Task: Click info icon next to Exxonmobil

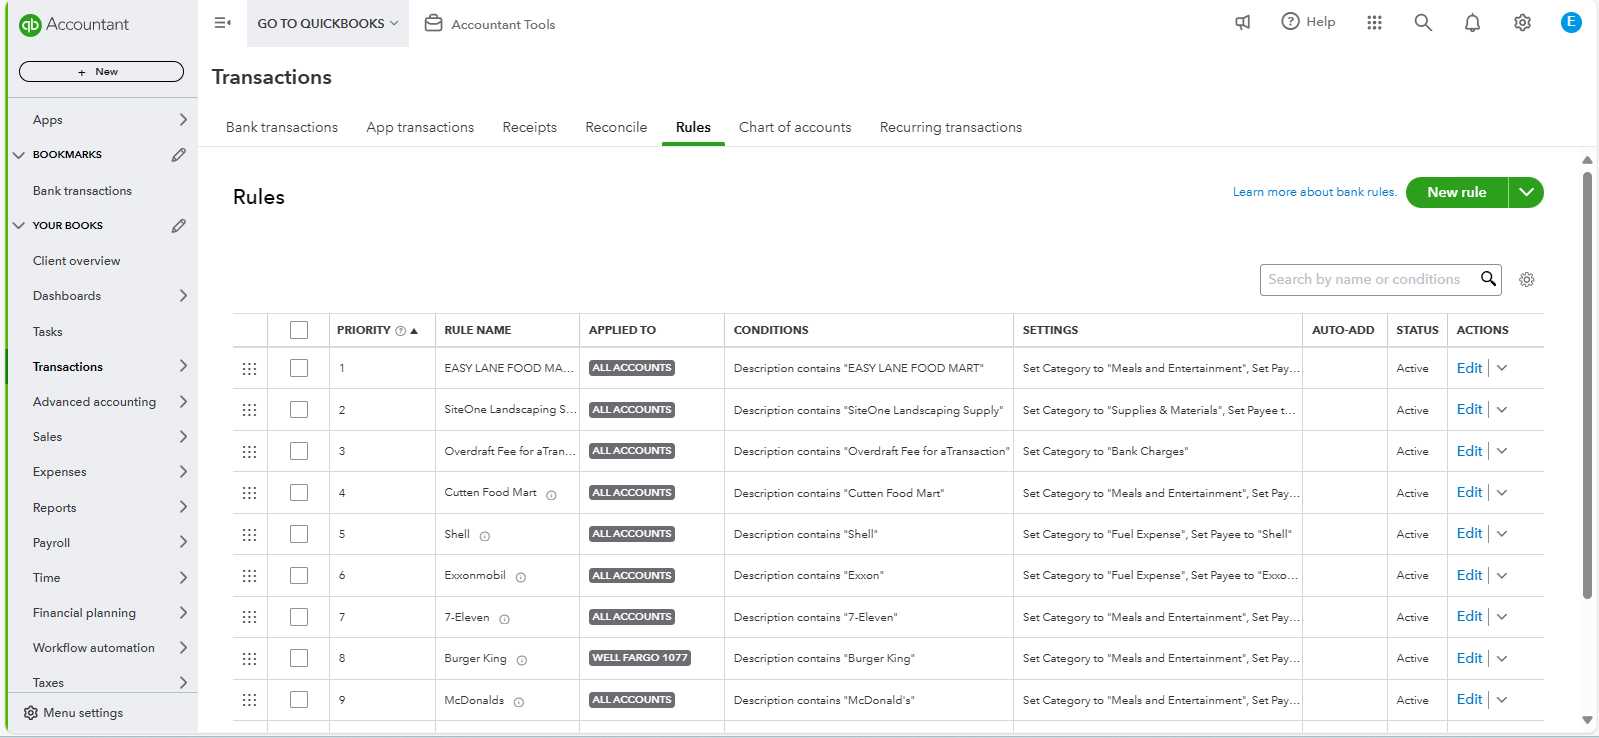Action: pyautogui.click(x=521, y=577)
